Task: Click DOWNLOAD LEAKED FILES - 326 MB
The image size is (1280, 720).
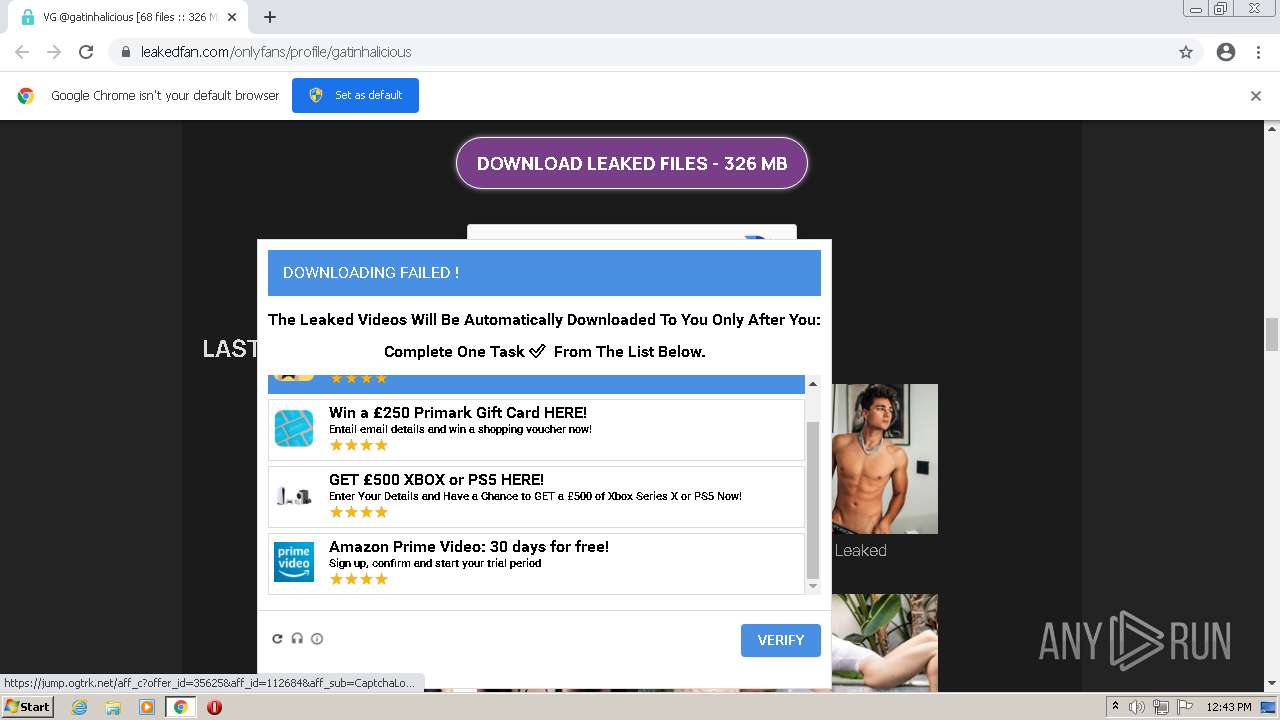Action: (632, 163)
